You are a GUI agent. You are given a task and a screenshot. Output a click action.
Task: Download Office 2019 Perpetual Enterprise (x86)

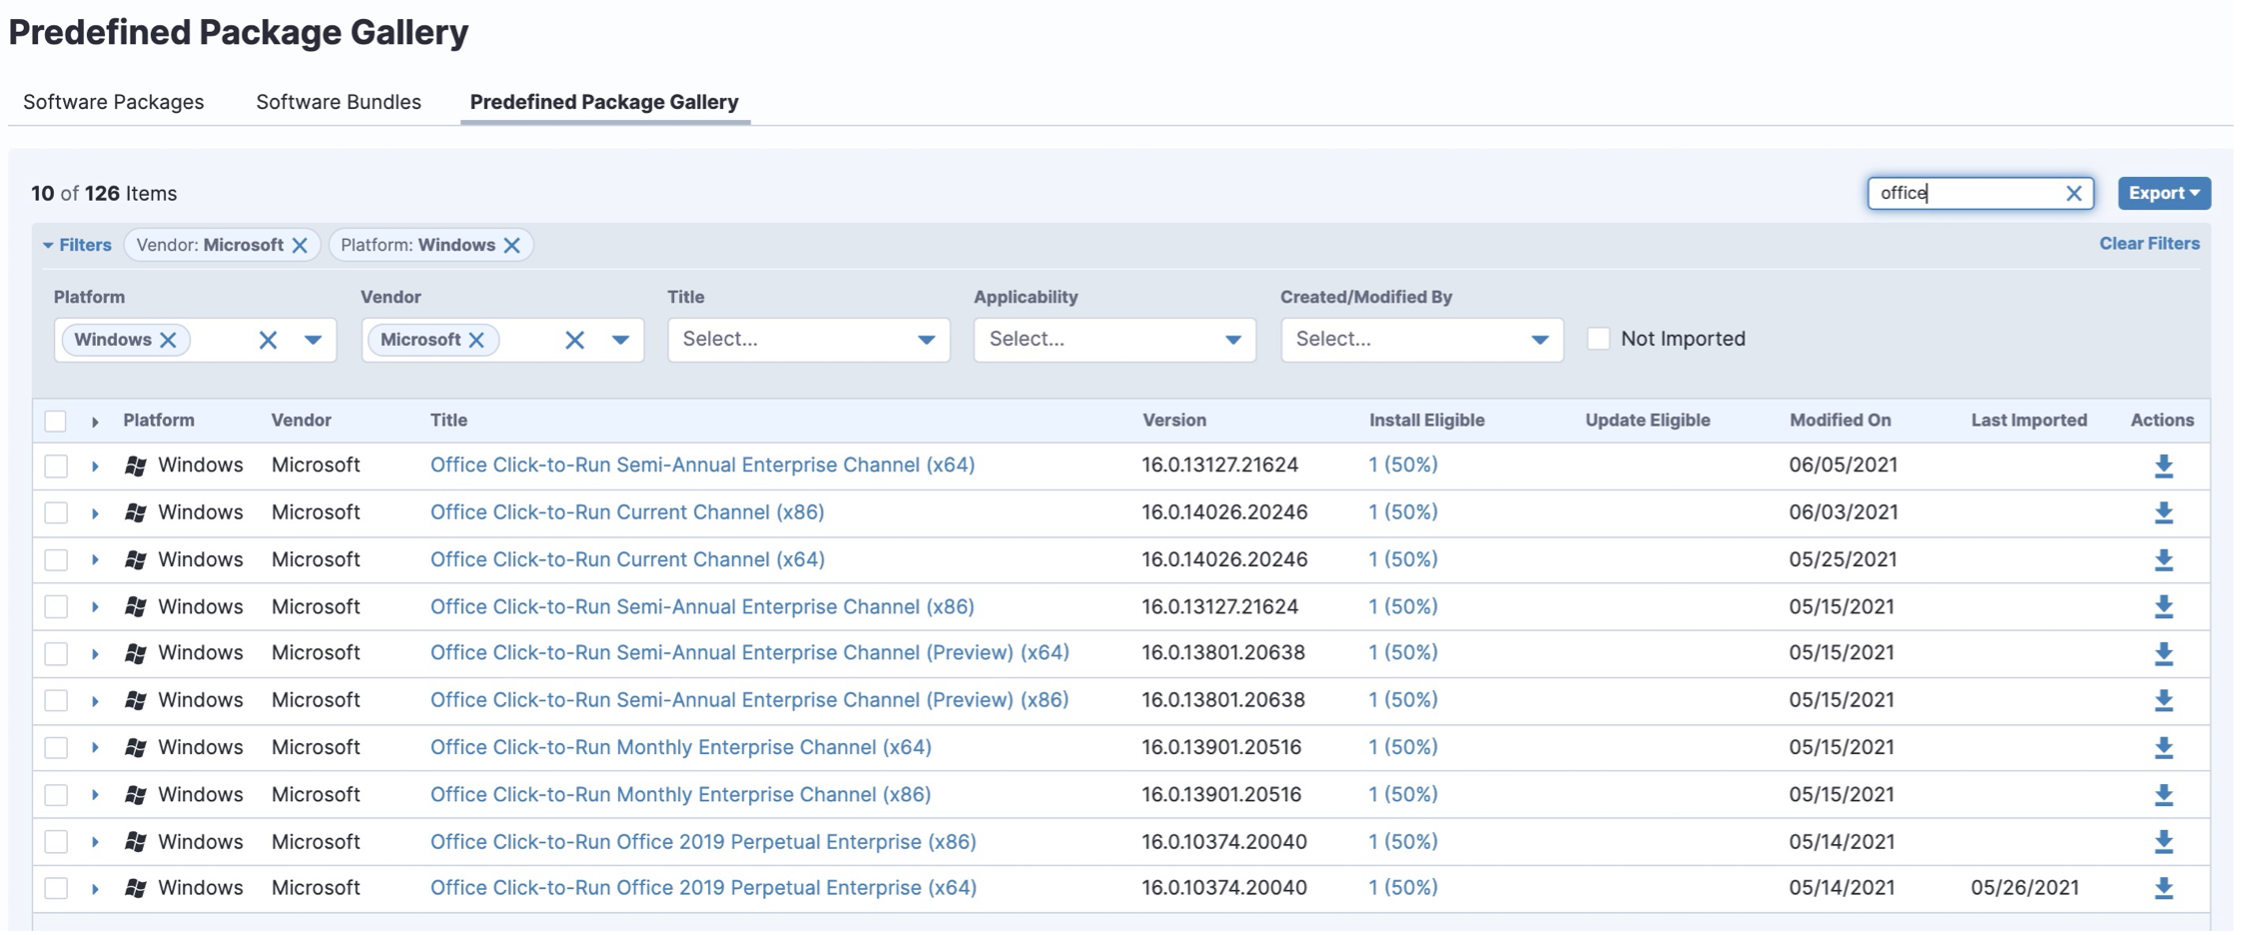point(2163,842)
